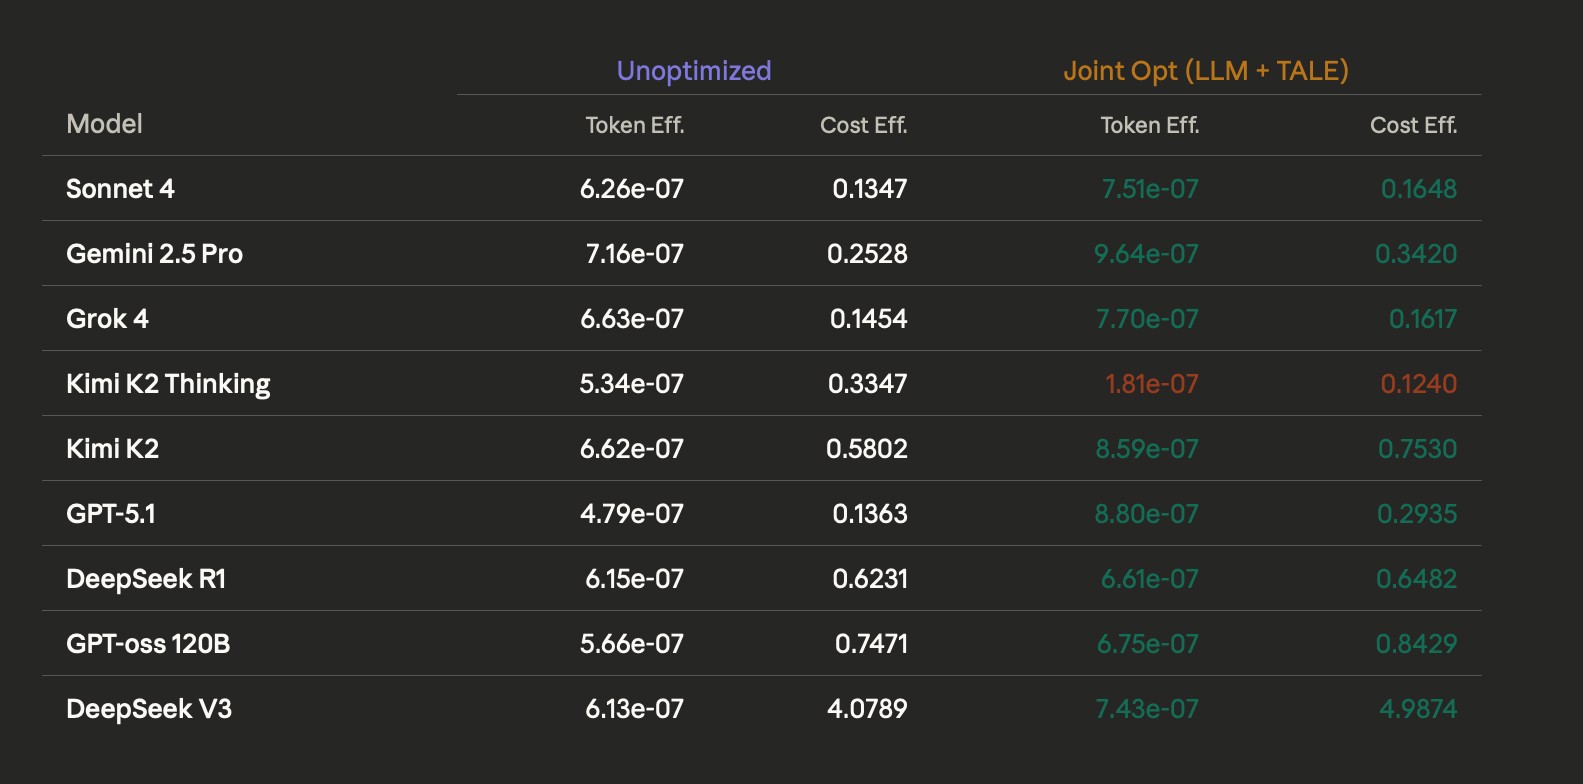
Task: Select the Gemini 2.5 Pro model name
Action: [x=154, y=254]
